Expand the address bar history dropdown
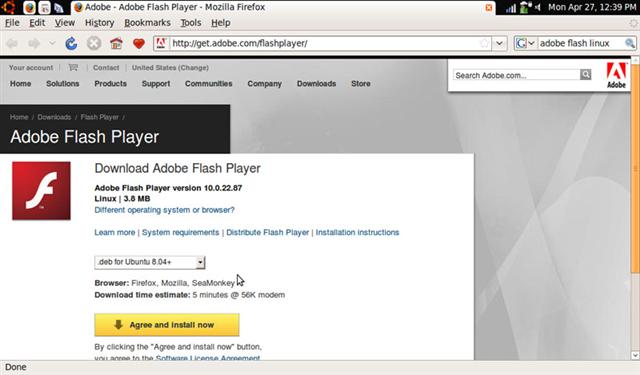The width and height of the screenshot is (640, 375). 499,43
